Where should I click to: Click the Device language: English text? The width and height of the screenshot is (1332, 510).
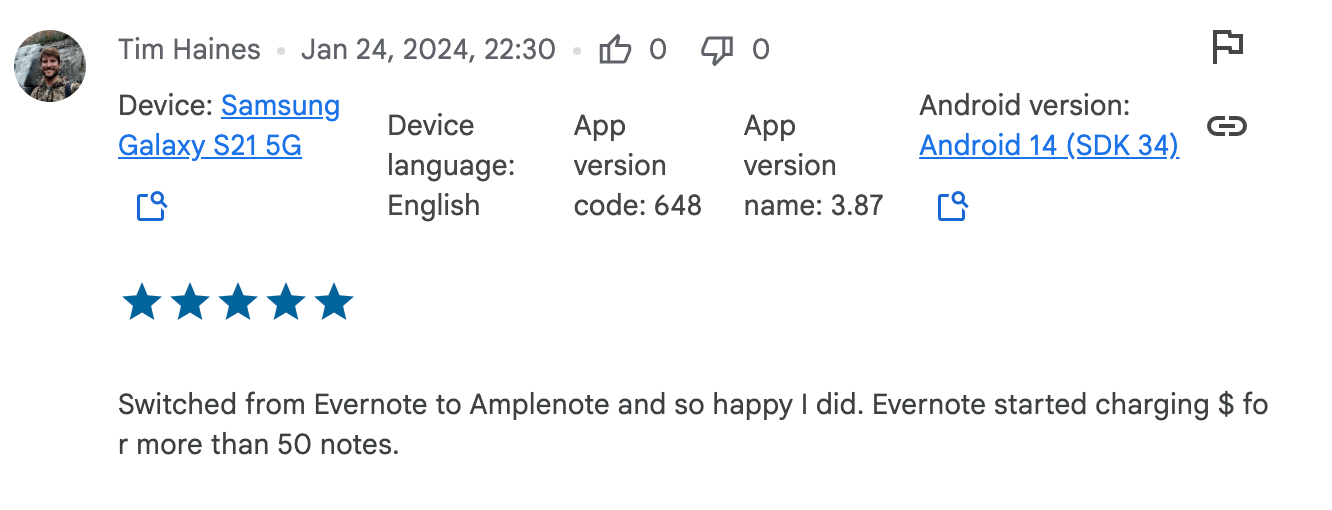click(x=451, y=166)
